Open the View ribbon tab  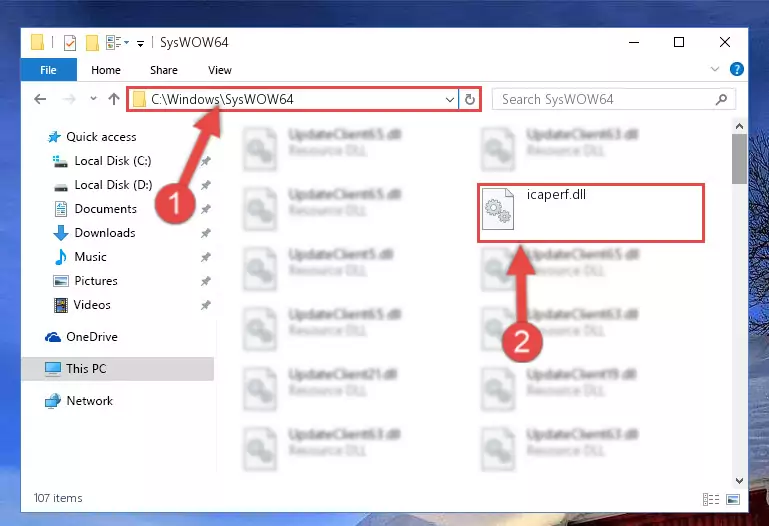(x=219, y=70)
